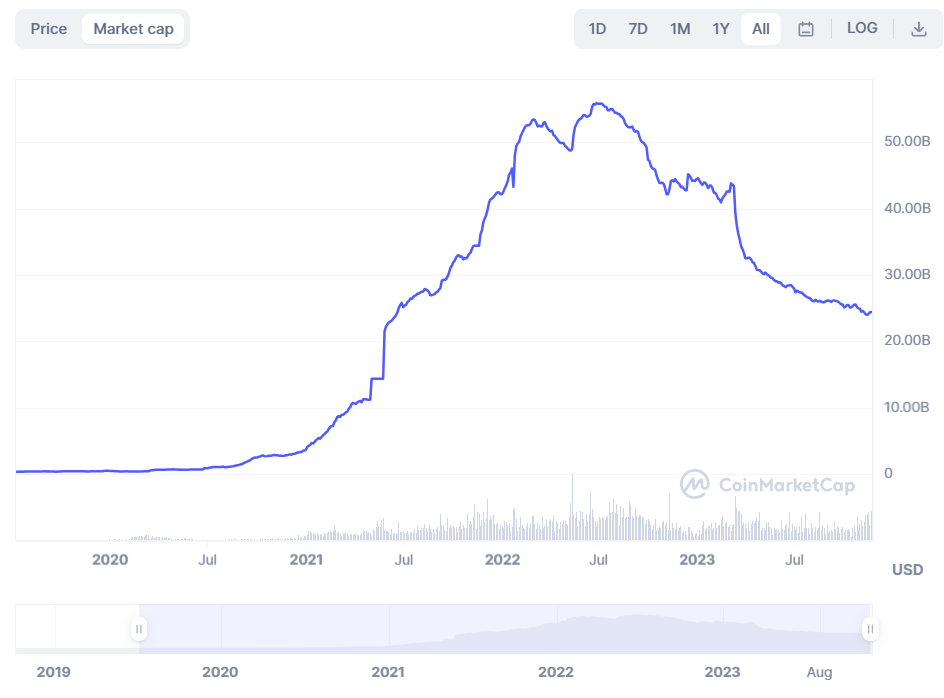Click the right range slider handle
The height and width of the screenshot is (698, 944).
871,629
